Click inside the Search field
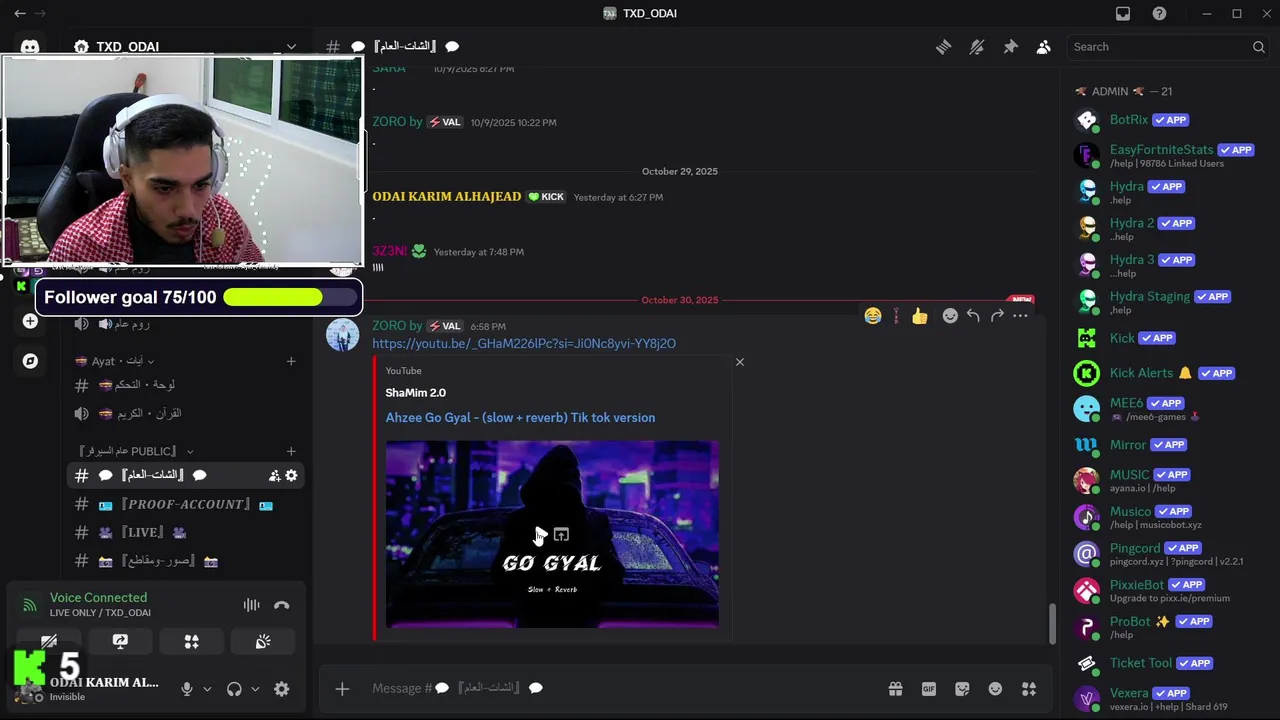 1168,47
